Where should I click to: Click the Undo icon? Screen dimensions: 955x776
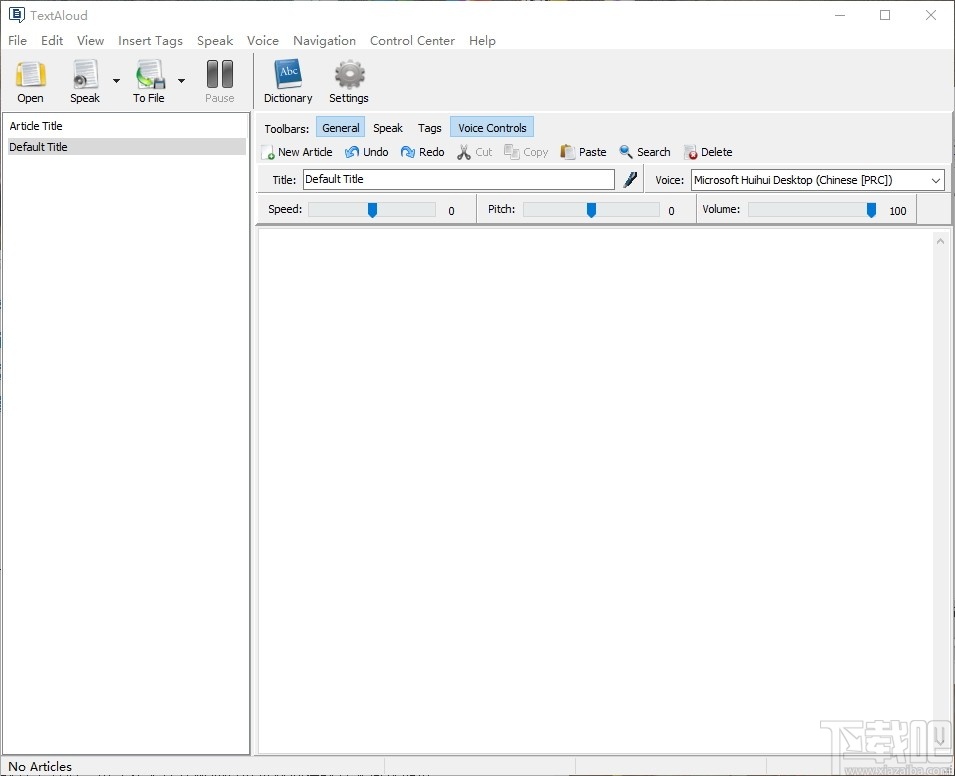pos(366,151)
